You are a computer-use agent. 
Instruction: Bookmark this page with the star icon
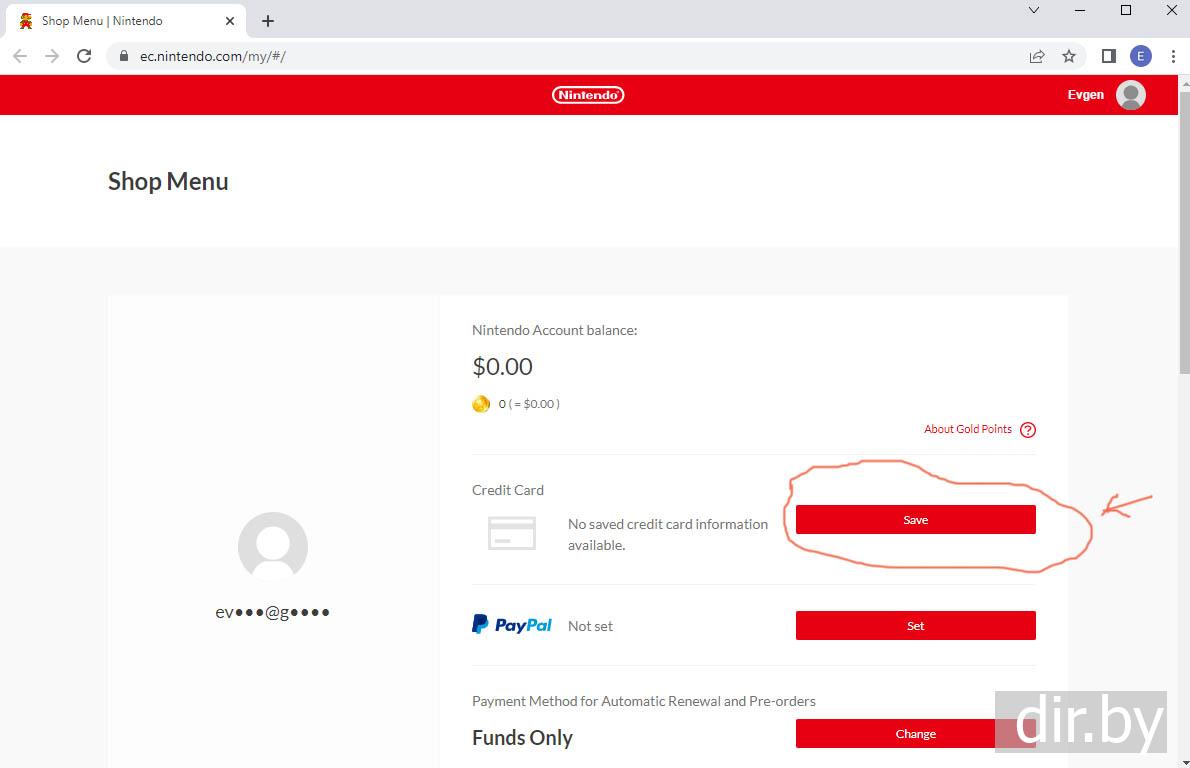coord(1069,56)
